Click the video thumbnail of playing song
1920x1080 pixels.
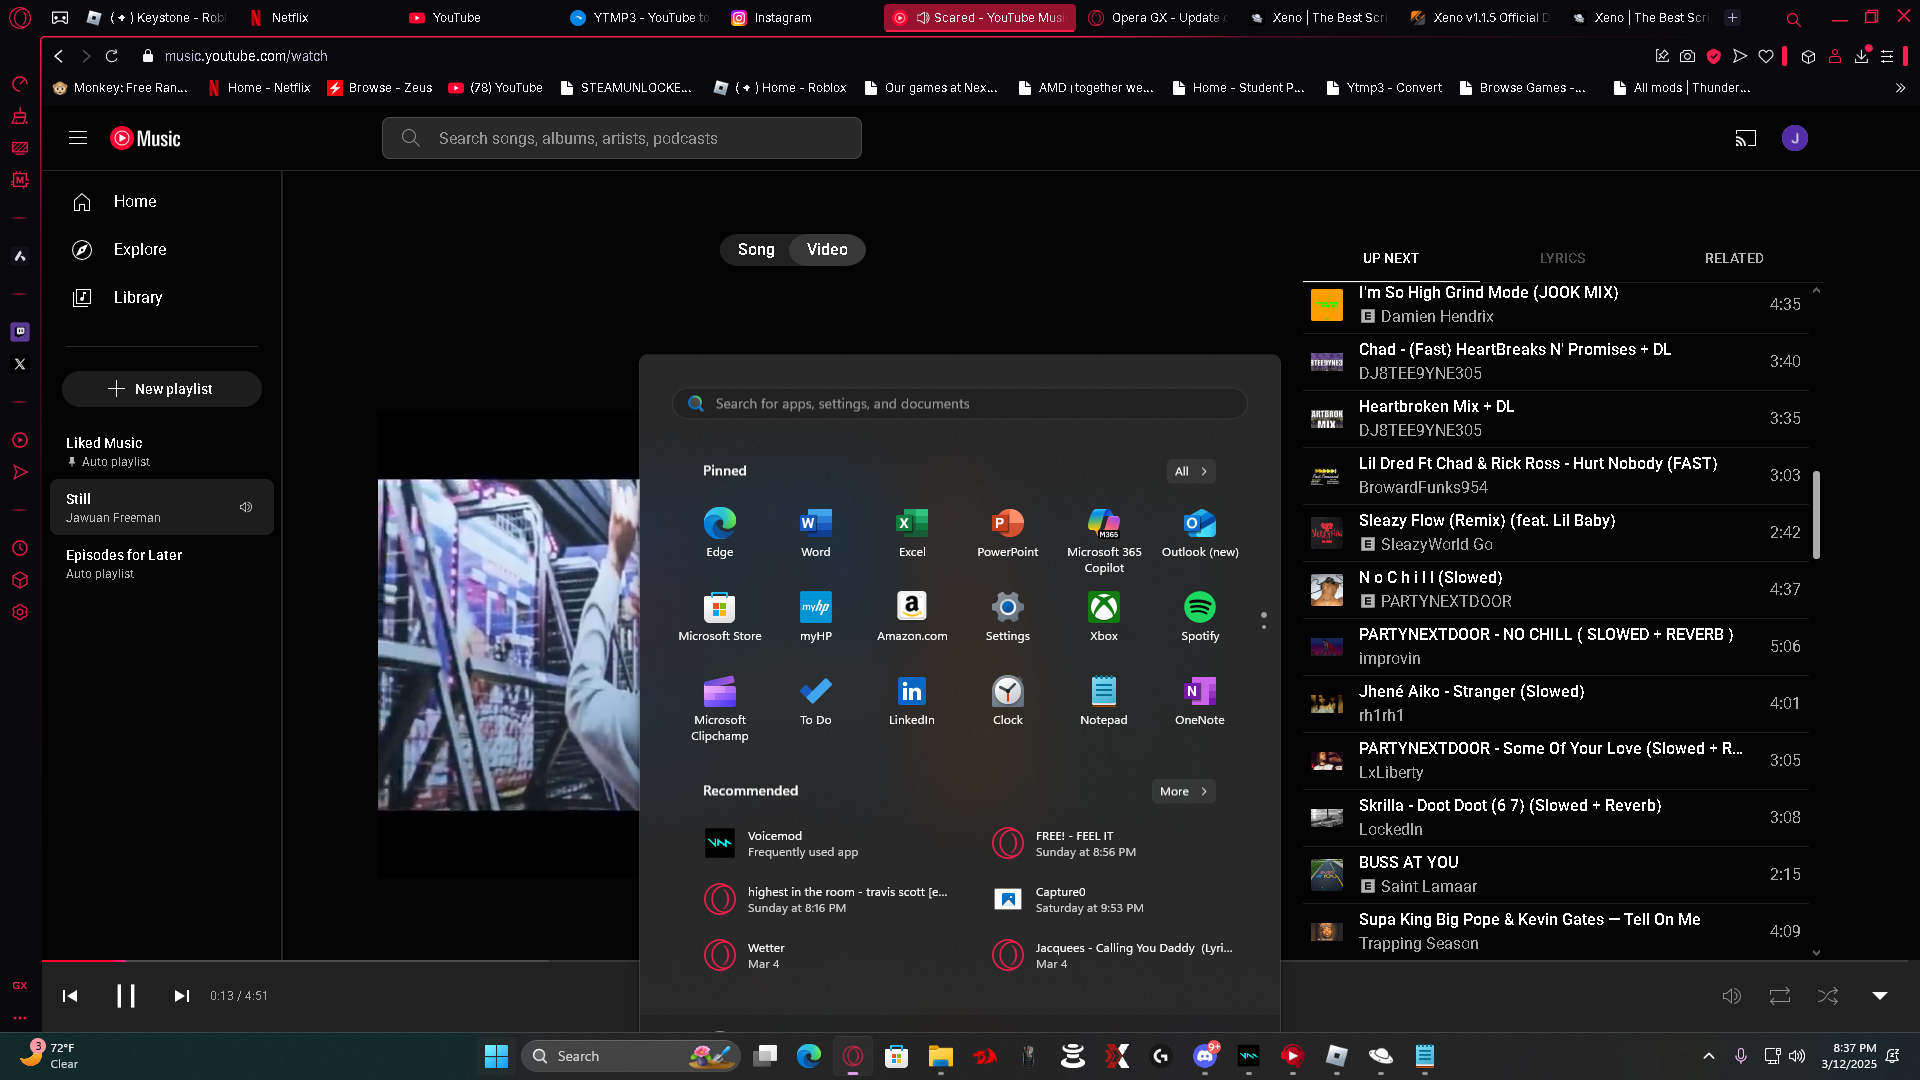pos(508,645)
